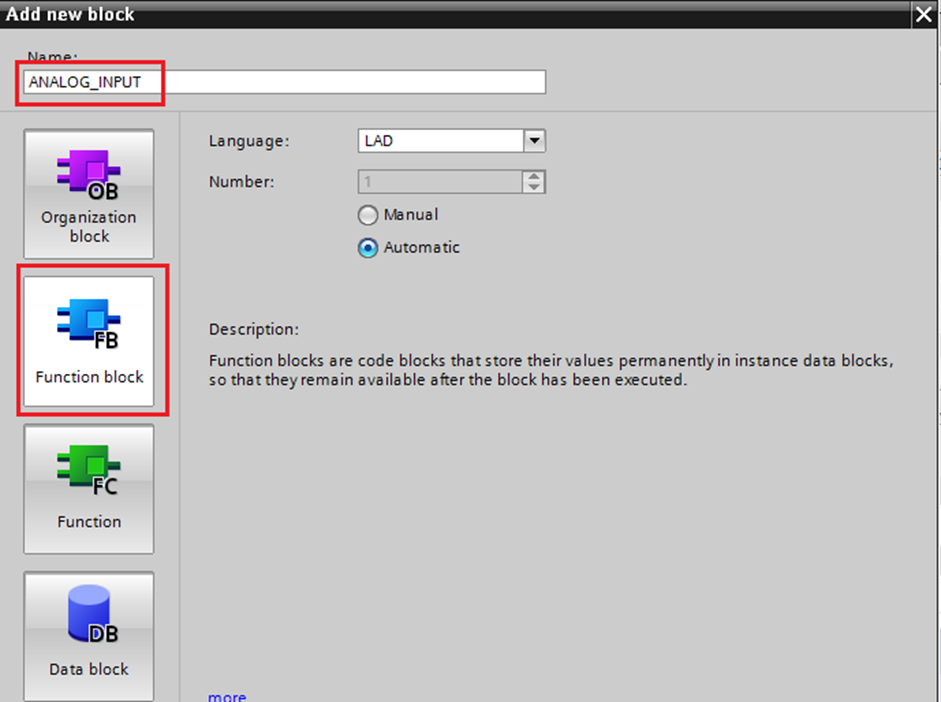Click the 'Organization block' text label
Screen dimensions: 941x702
[89, 227]
